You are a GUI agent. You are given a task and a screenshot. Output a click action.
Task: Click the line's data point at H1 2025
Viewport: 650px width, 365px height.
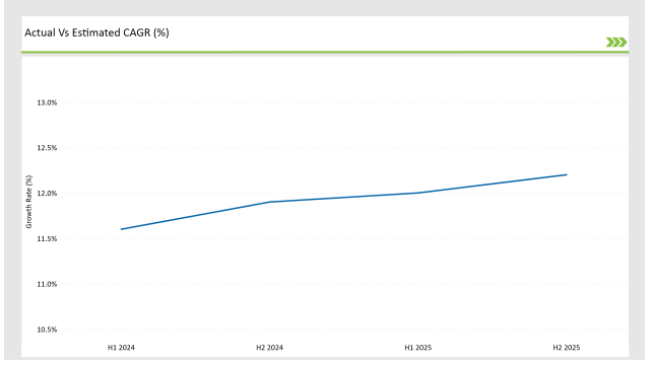[x=418, y=193]
